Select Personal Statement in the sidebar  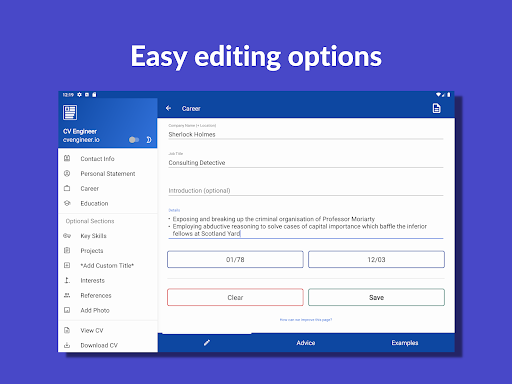click(108, 174)
